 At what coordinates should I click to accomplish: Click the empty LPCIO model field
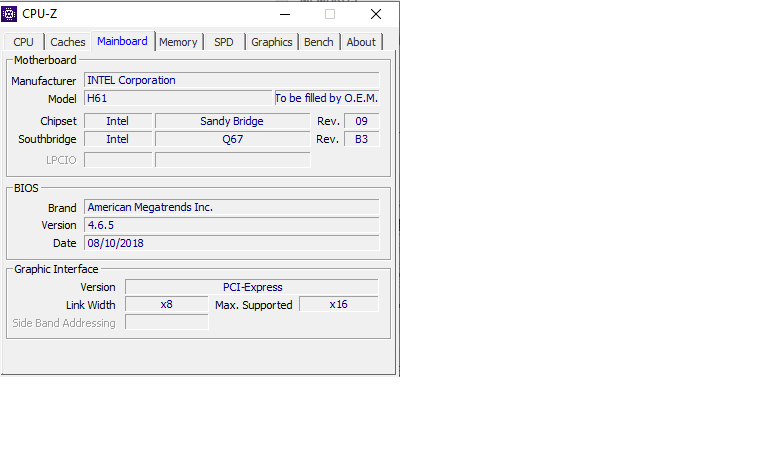tap(232, 160)
